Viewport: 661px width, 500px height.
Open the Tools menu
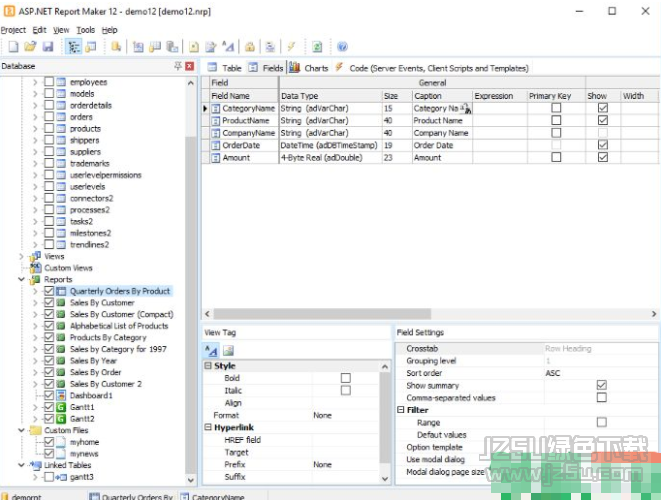(x=86, y=30)
